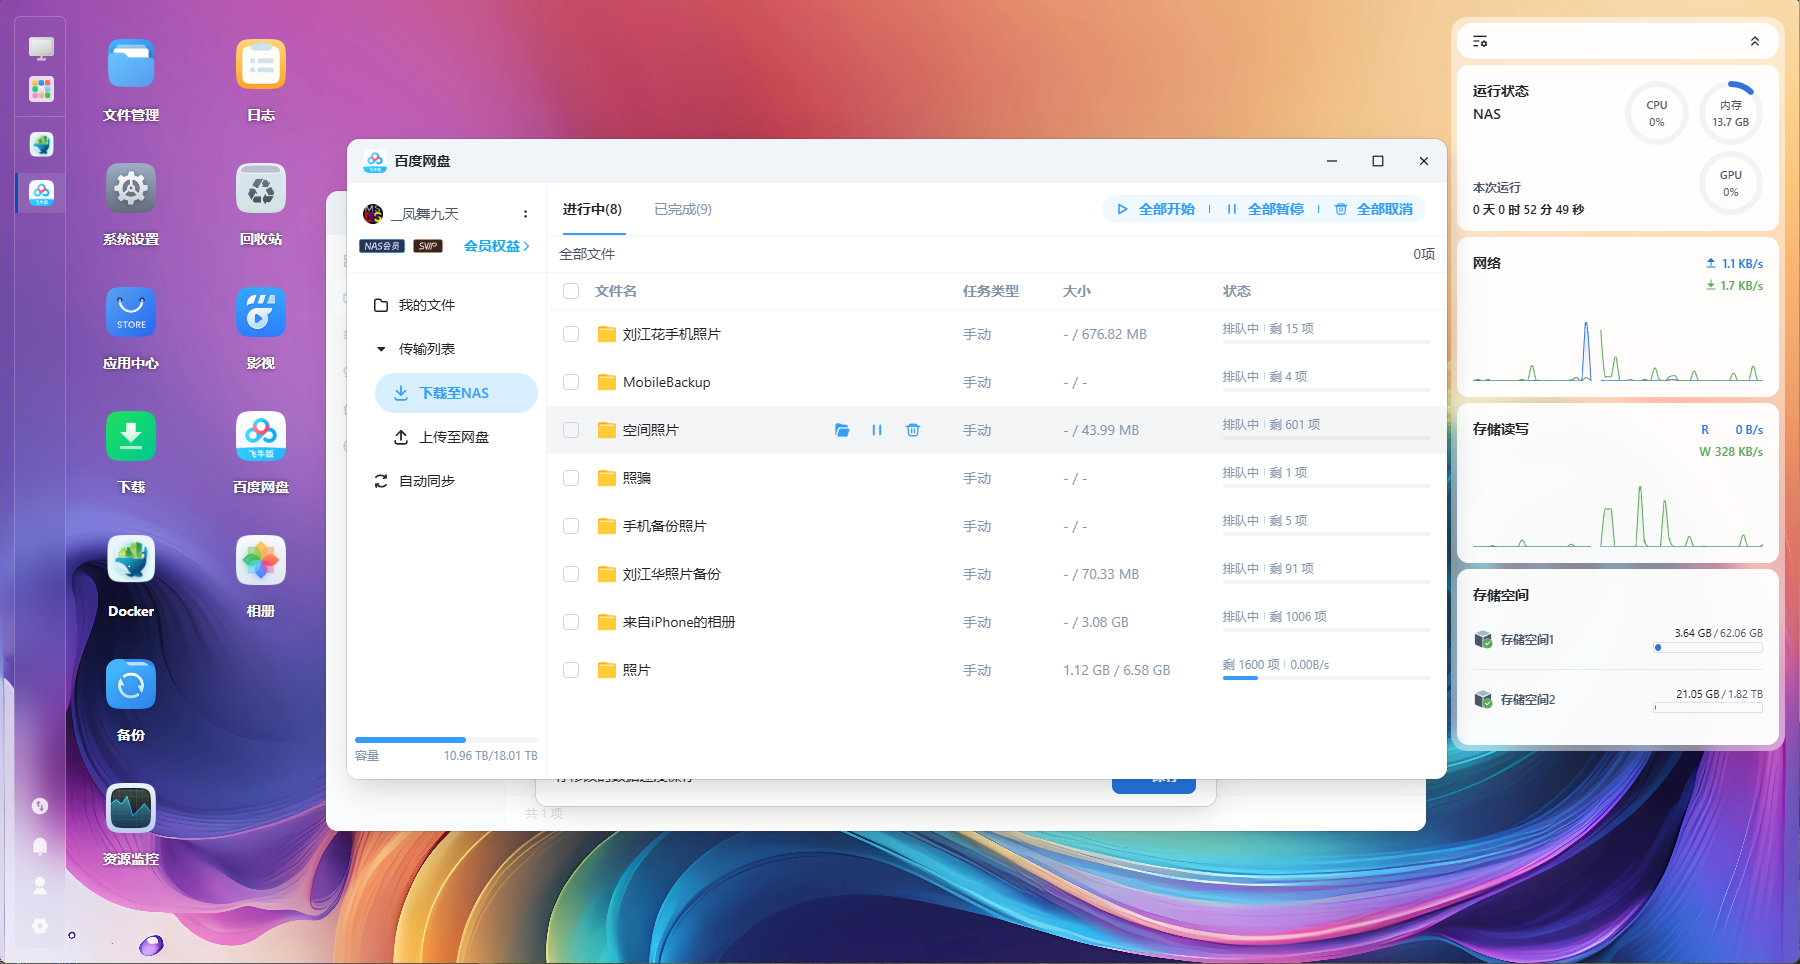The height and width of the screenshot is (964, 1800).
Task: Click 全部开始 to start all tasks
Action: pyautogui.click(x=1155, y=209)
